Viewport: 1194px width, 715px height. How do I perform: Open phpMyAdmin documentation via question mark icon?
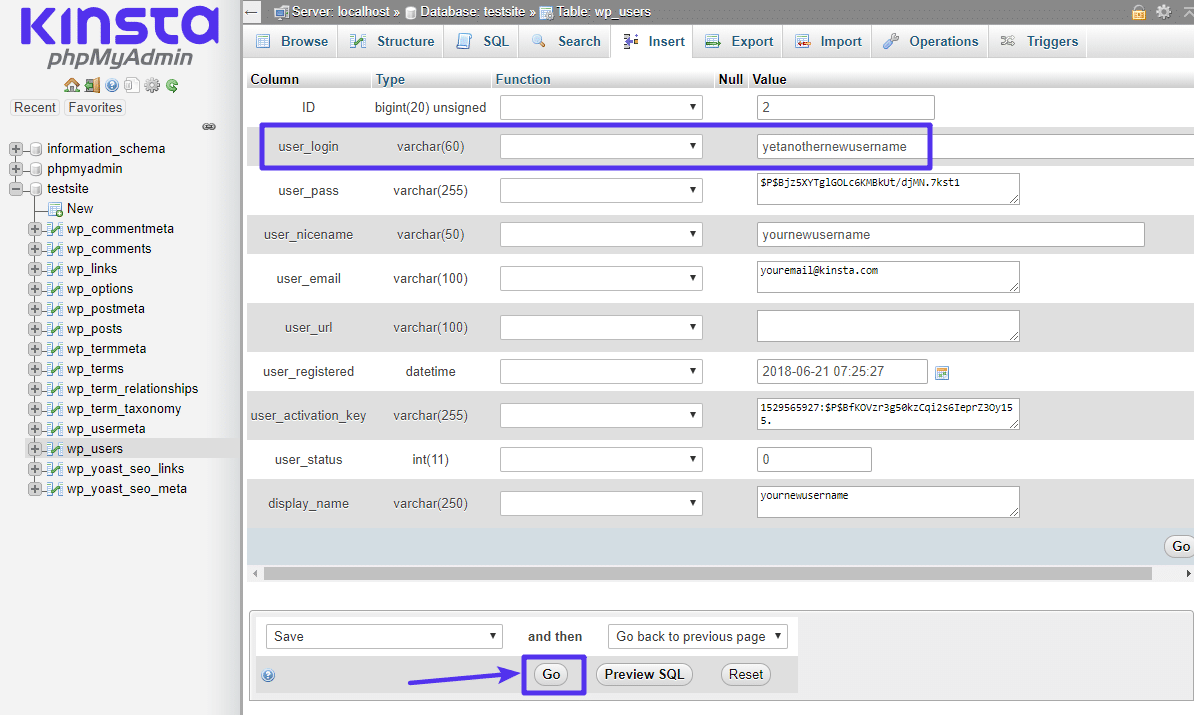coord(111,85)
